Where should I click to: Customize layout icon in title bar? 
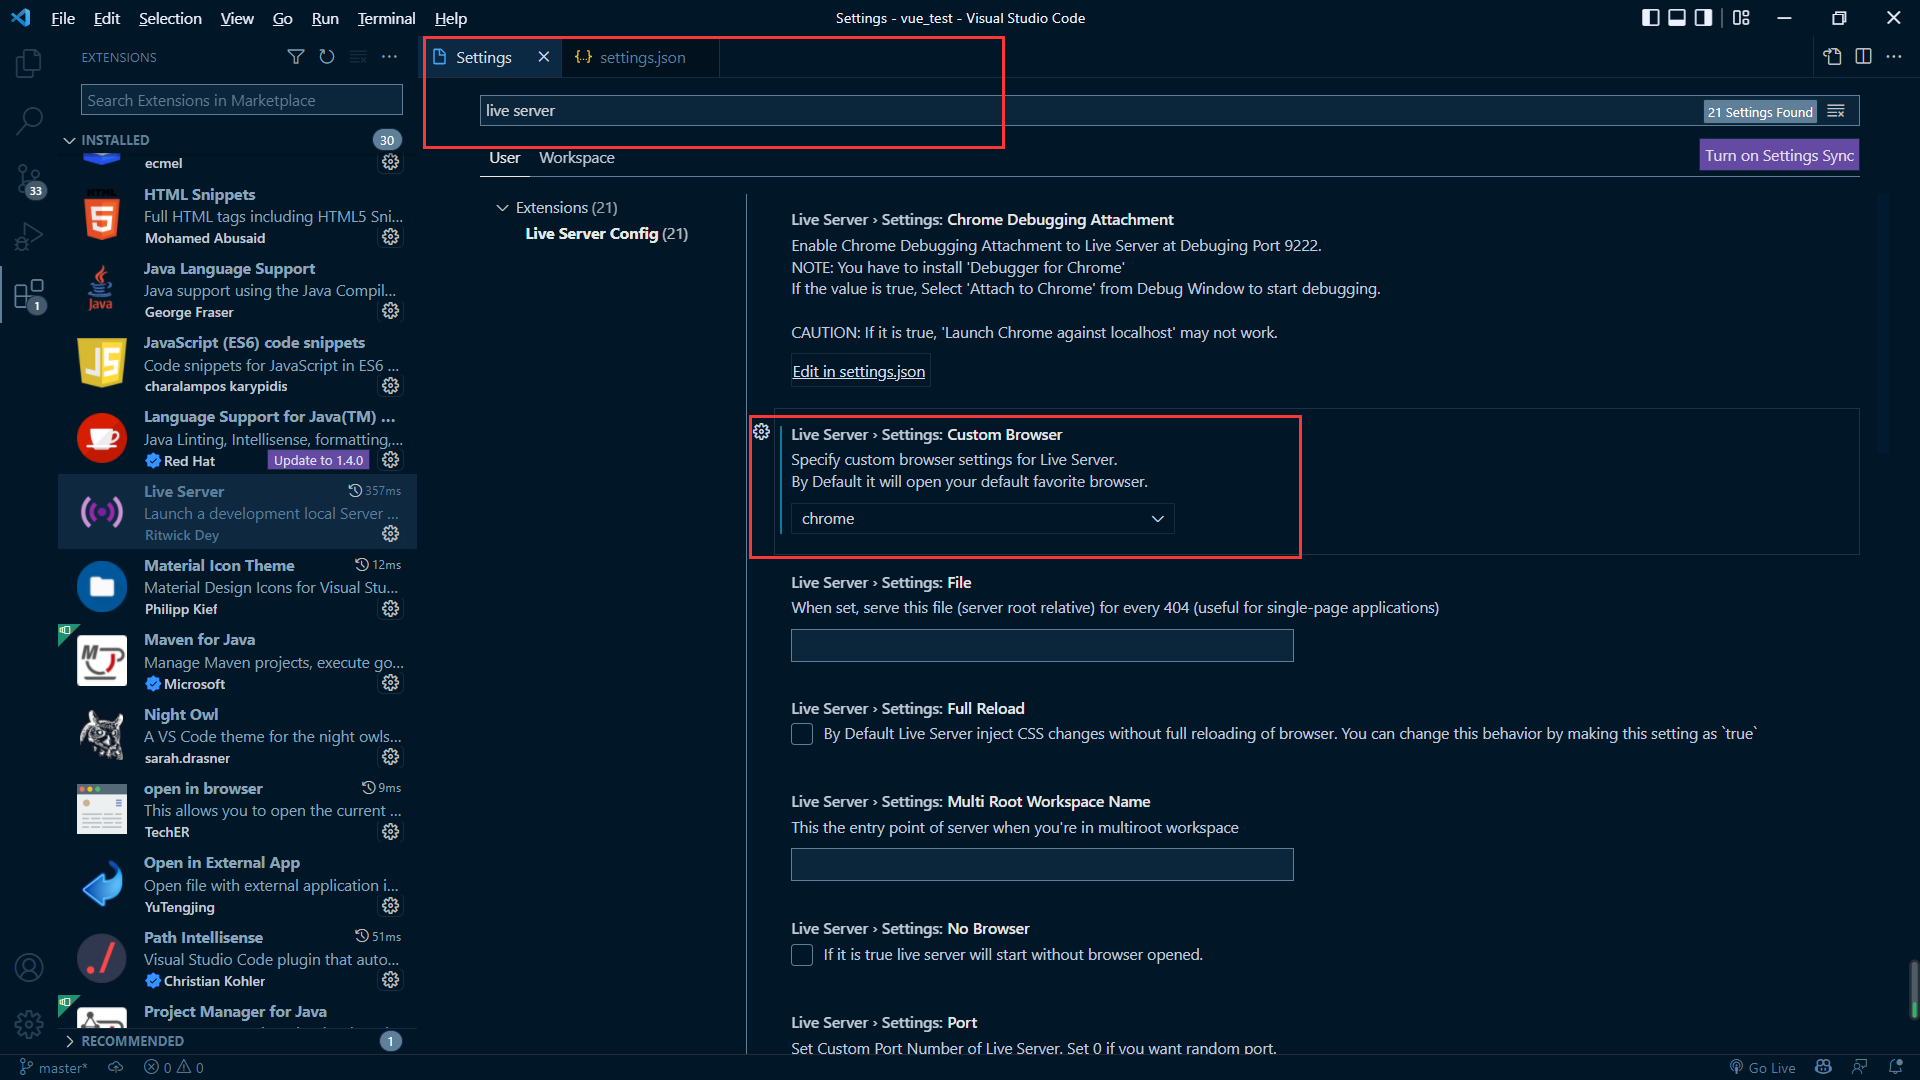1741,18
